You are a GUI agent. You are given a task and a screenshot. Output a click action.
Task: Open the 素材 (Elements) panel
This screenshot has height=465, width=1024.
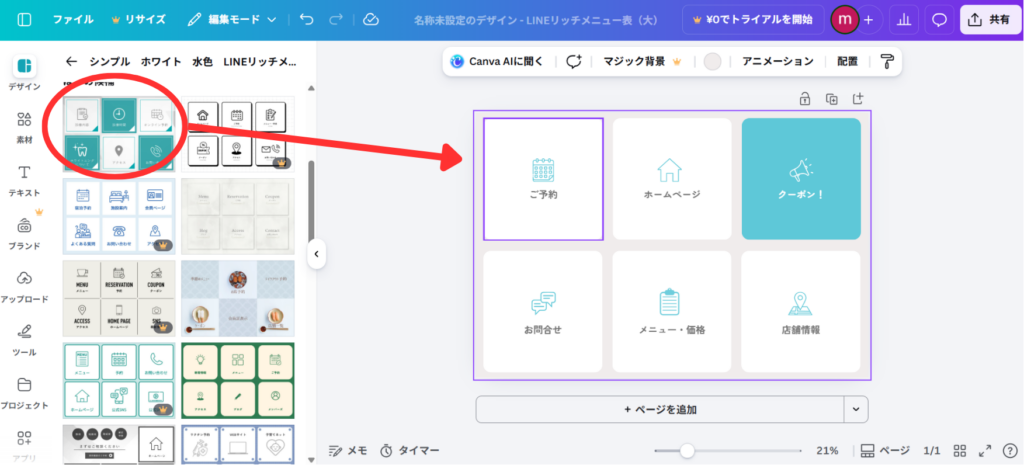[24, 126]
